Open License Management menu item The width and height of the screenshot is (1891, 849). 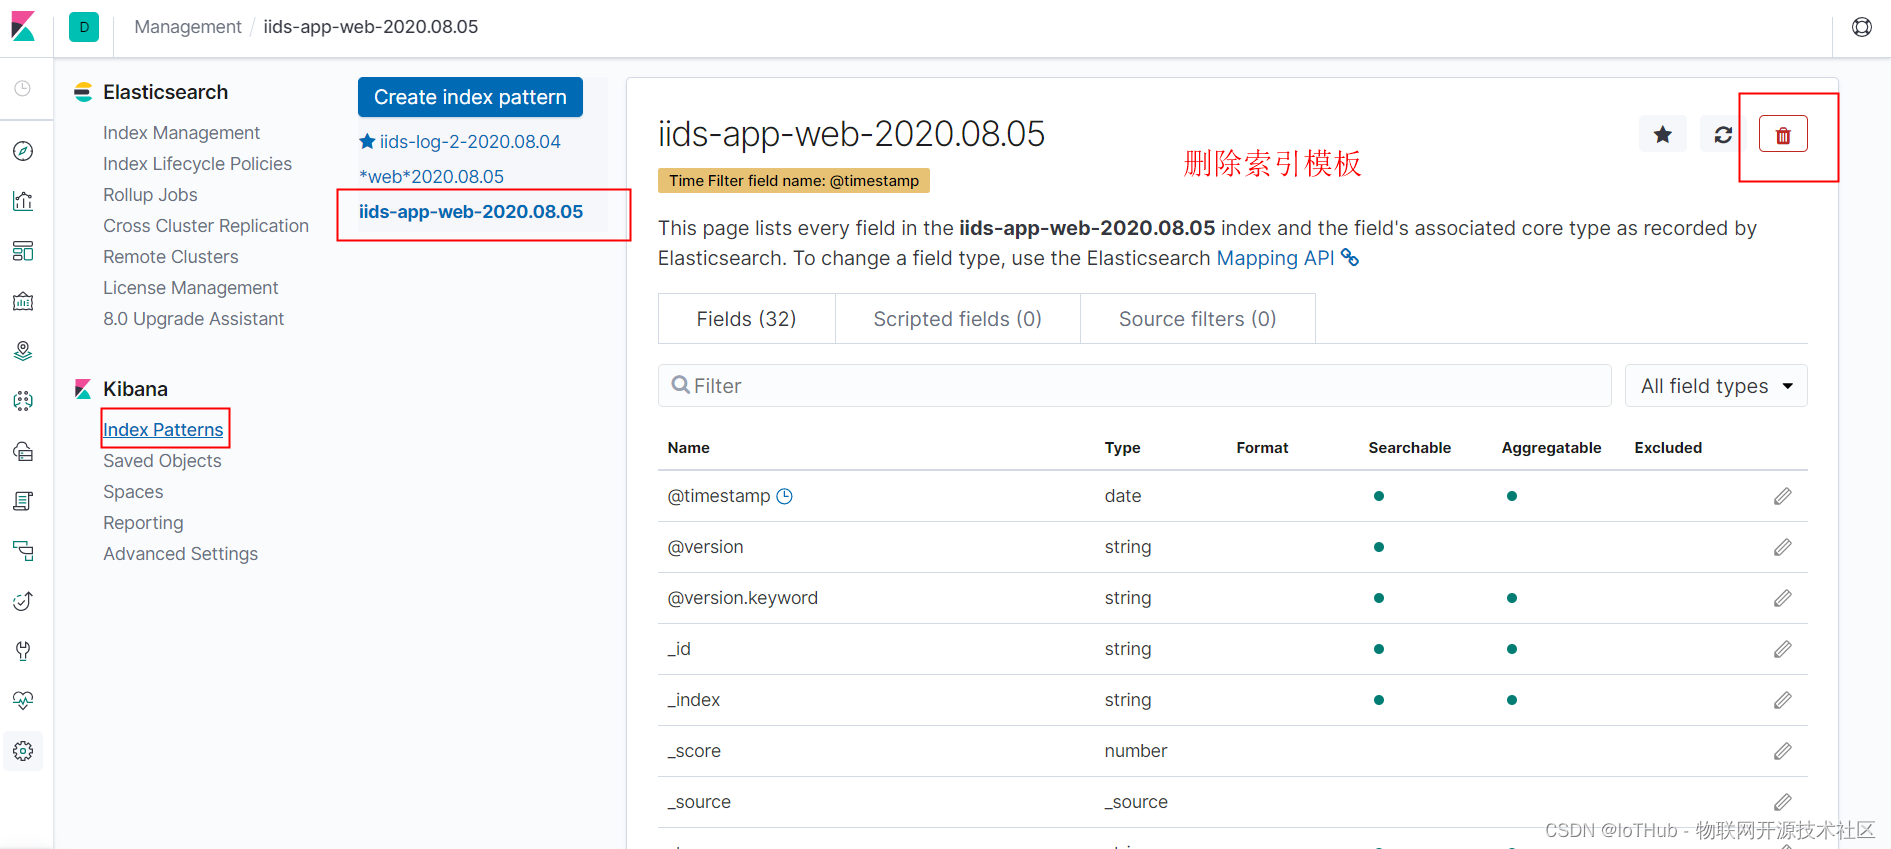[x=190, y=288]
